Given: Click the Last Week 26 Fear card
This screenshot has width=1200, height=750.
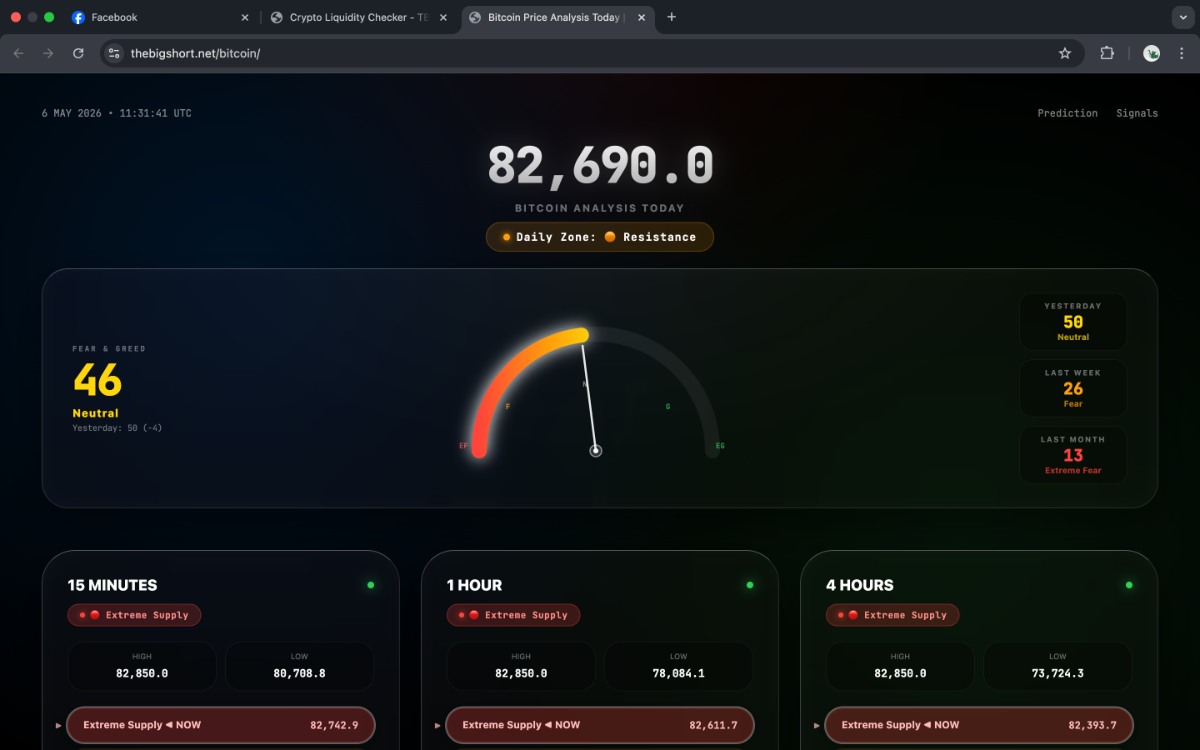Looking at the screenshot, I should 1073,388.
